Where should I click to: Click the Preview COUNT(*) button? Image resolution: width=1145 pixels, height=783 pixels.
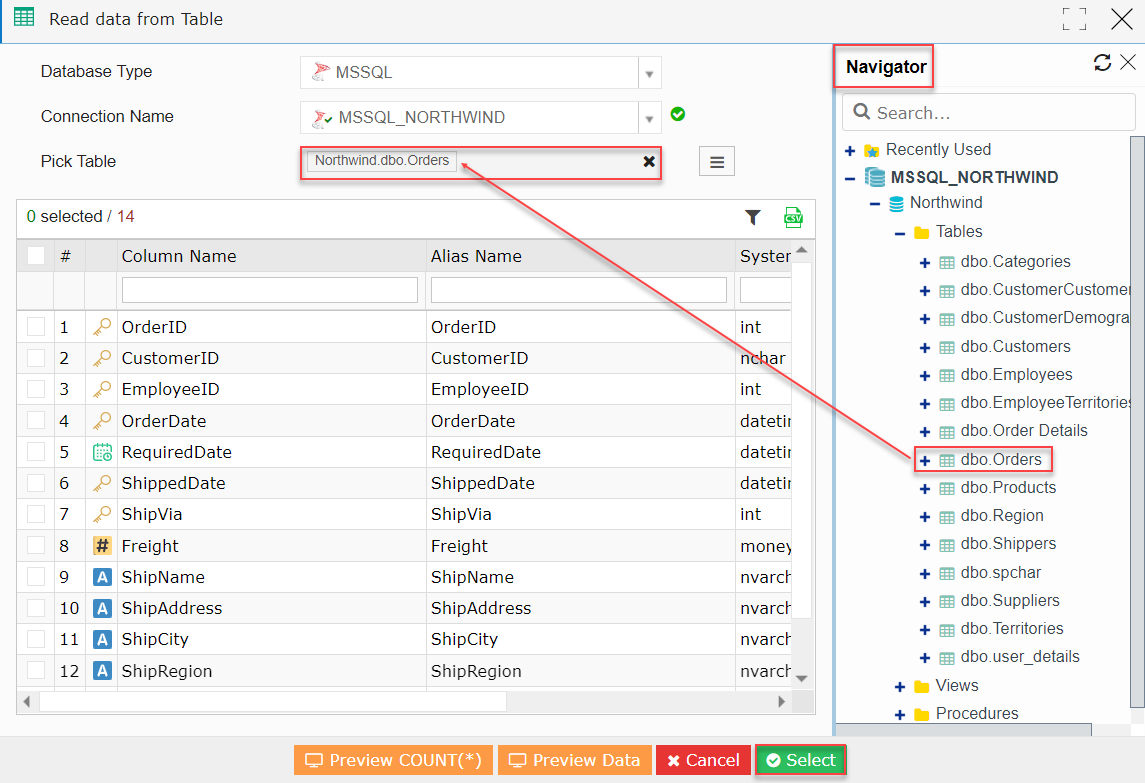(394, 760)
